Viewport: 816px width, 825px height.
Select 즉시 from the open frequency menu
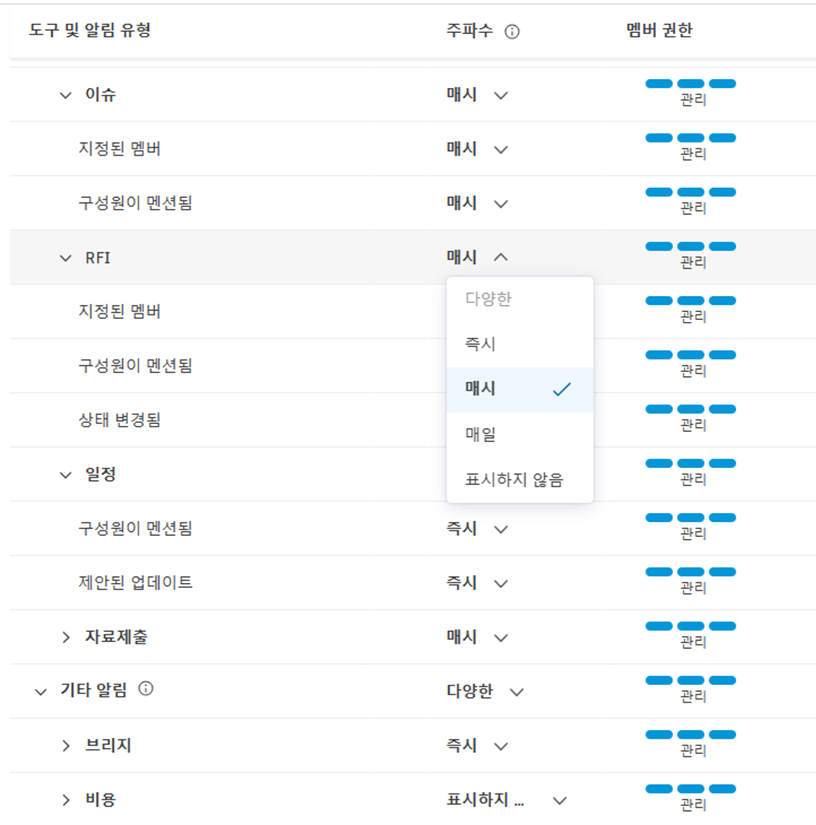[480, 343]
